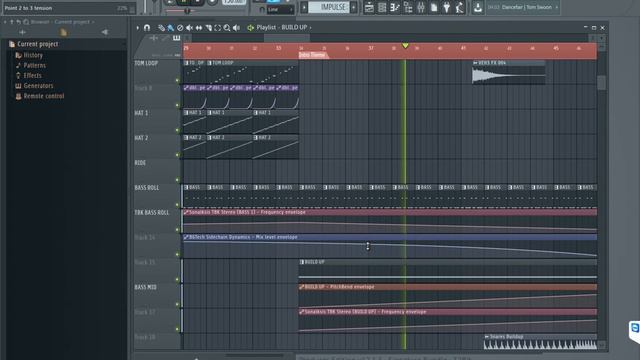Click the browser undo arrow icon
This screenshot has width=640, height=360.
pyautogui.click(x=18, y=22)
